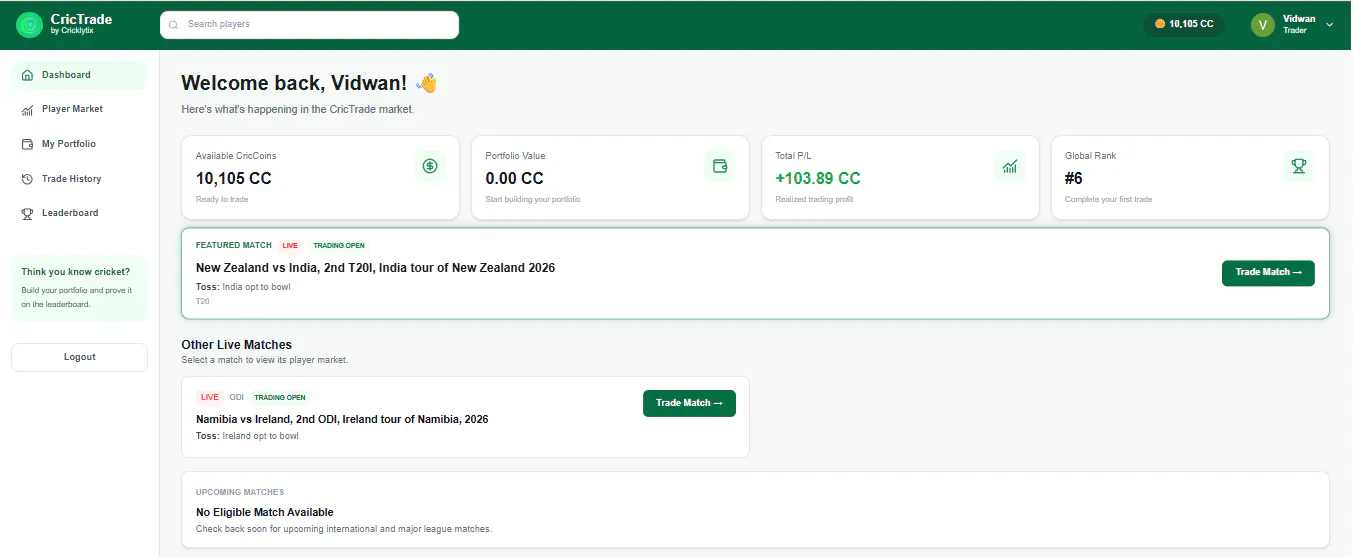1353x557 pixels.
Task: Open My Portfolio from the sidebar
Action: click(x=79, y=144)
